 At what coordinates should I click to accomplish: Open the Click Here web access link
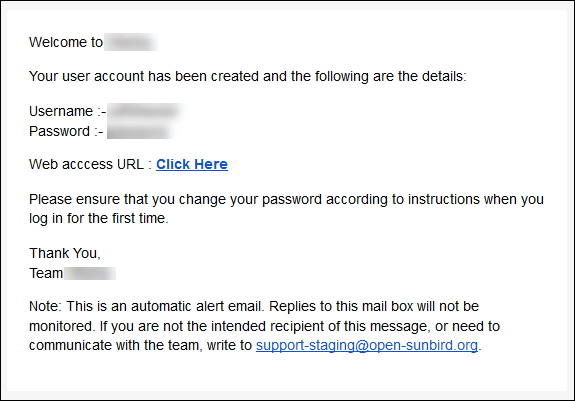pyautogui.click(x=192, y=164)
